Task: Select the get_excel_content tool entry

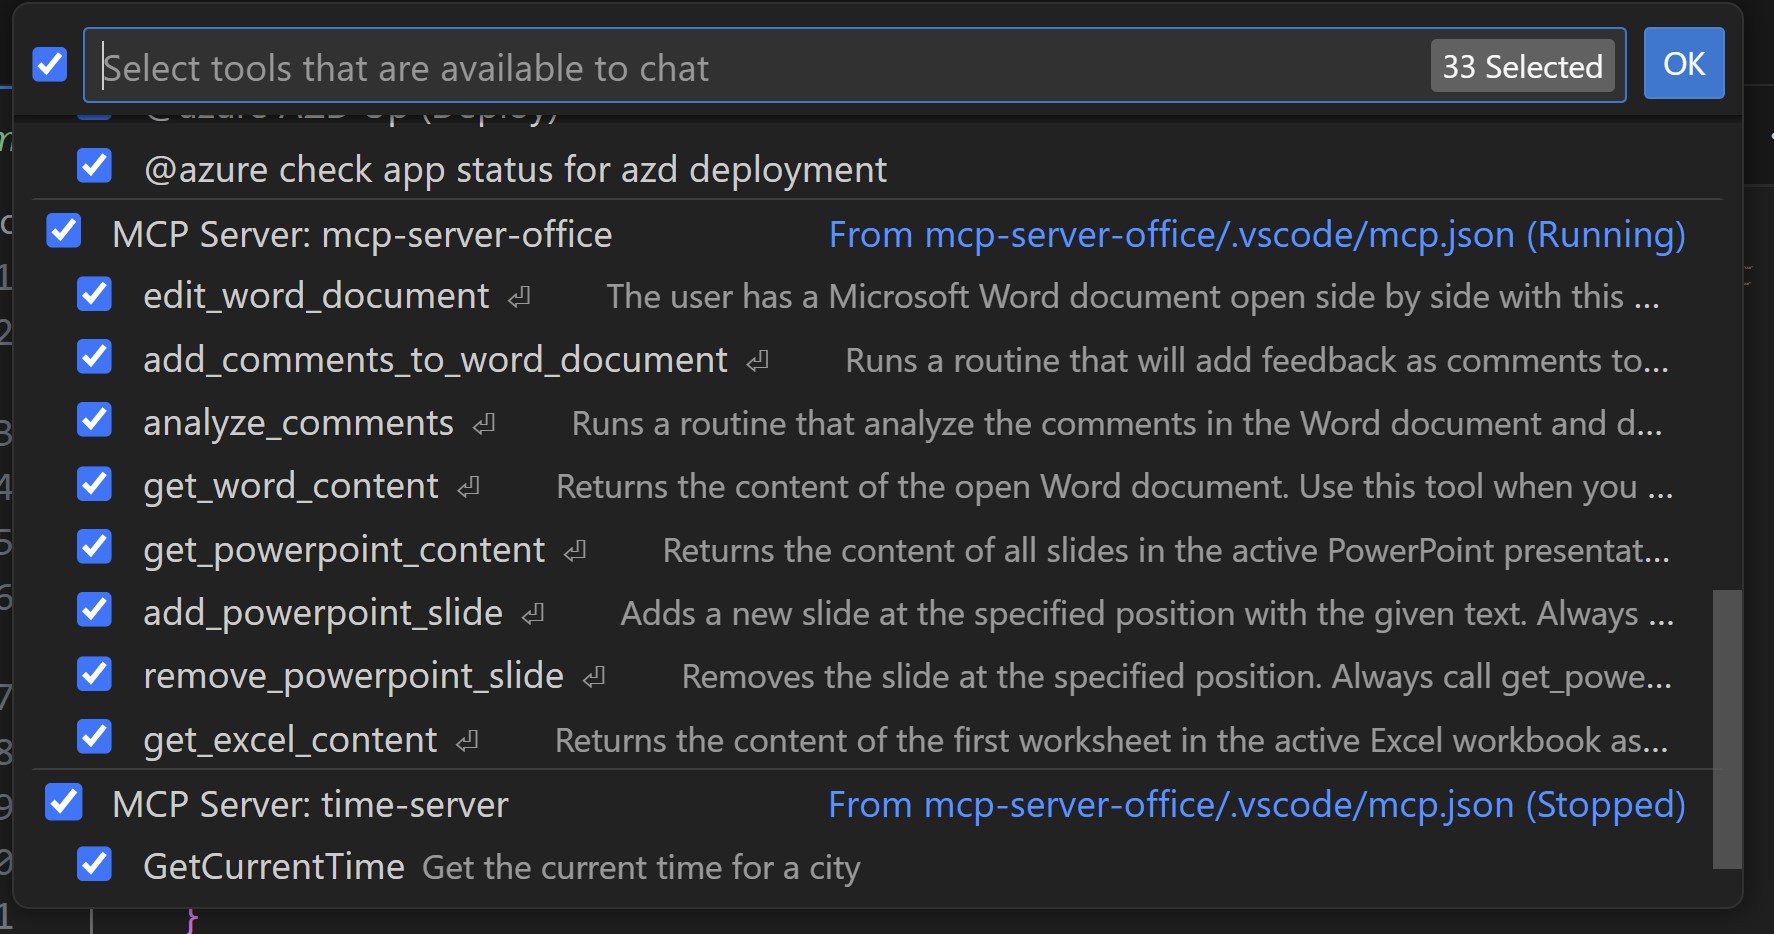Action: tap(290, 740)
